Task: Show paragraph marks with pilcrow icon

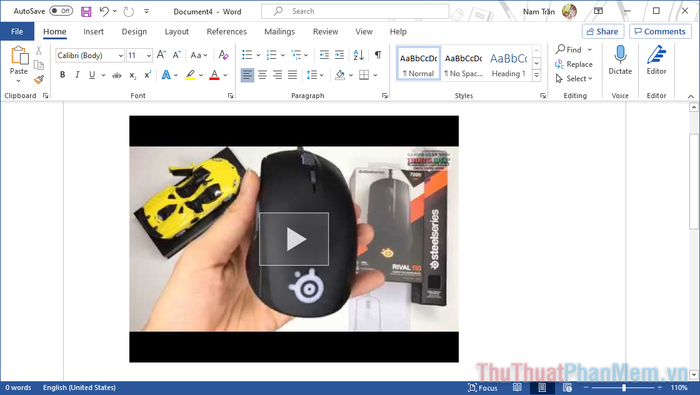Action: click(378, 55)
